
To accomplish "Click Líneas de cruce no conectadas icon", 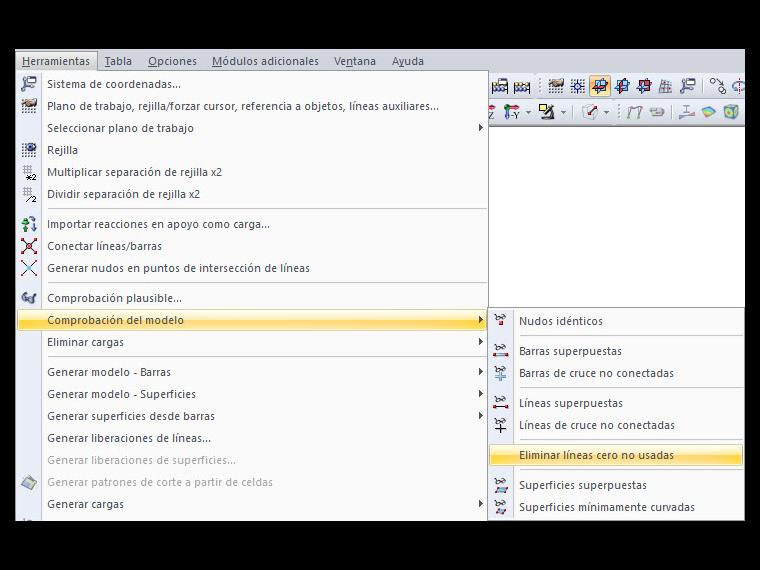I will point(501,425).
